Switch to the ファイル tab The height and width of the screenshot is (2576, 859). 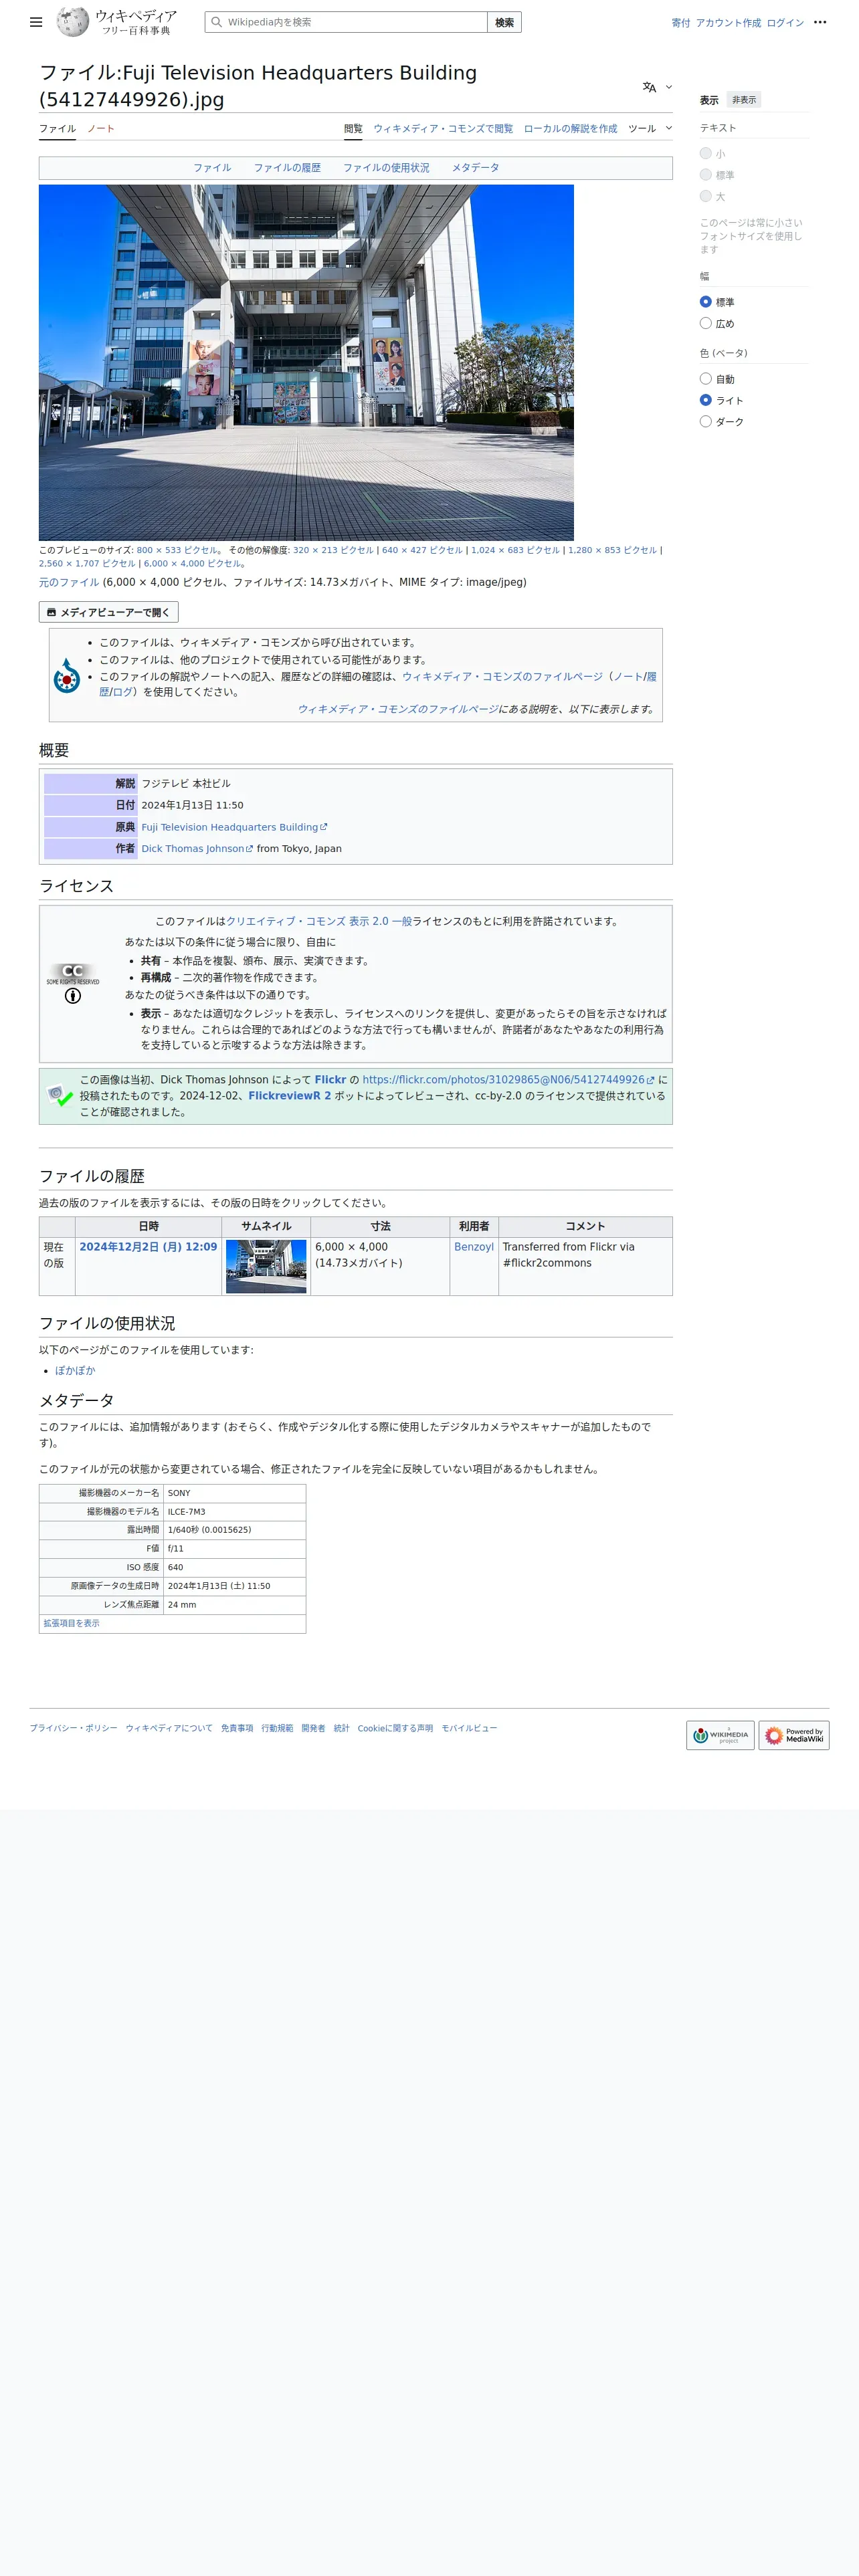click(x=57, y=128)
